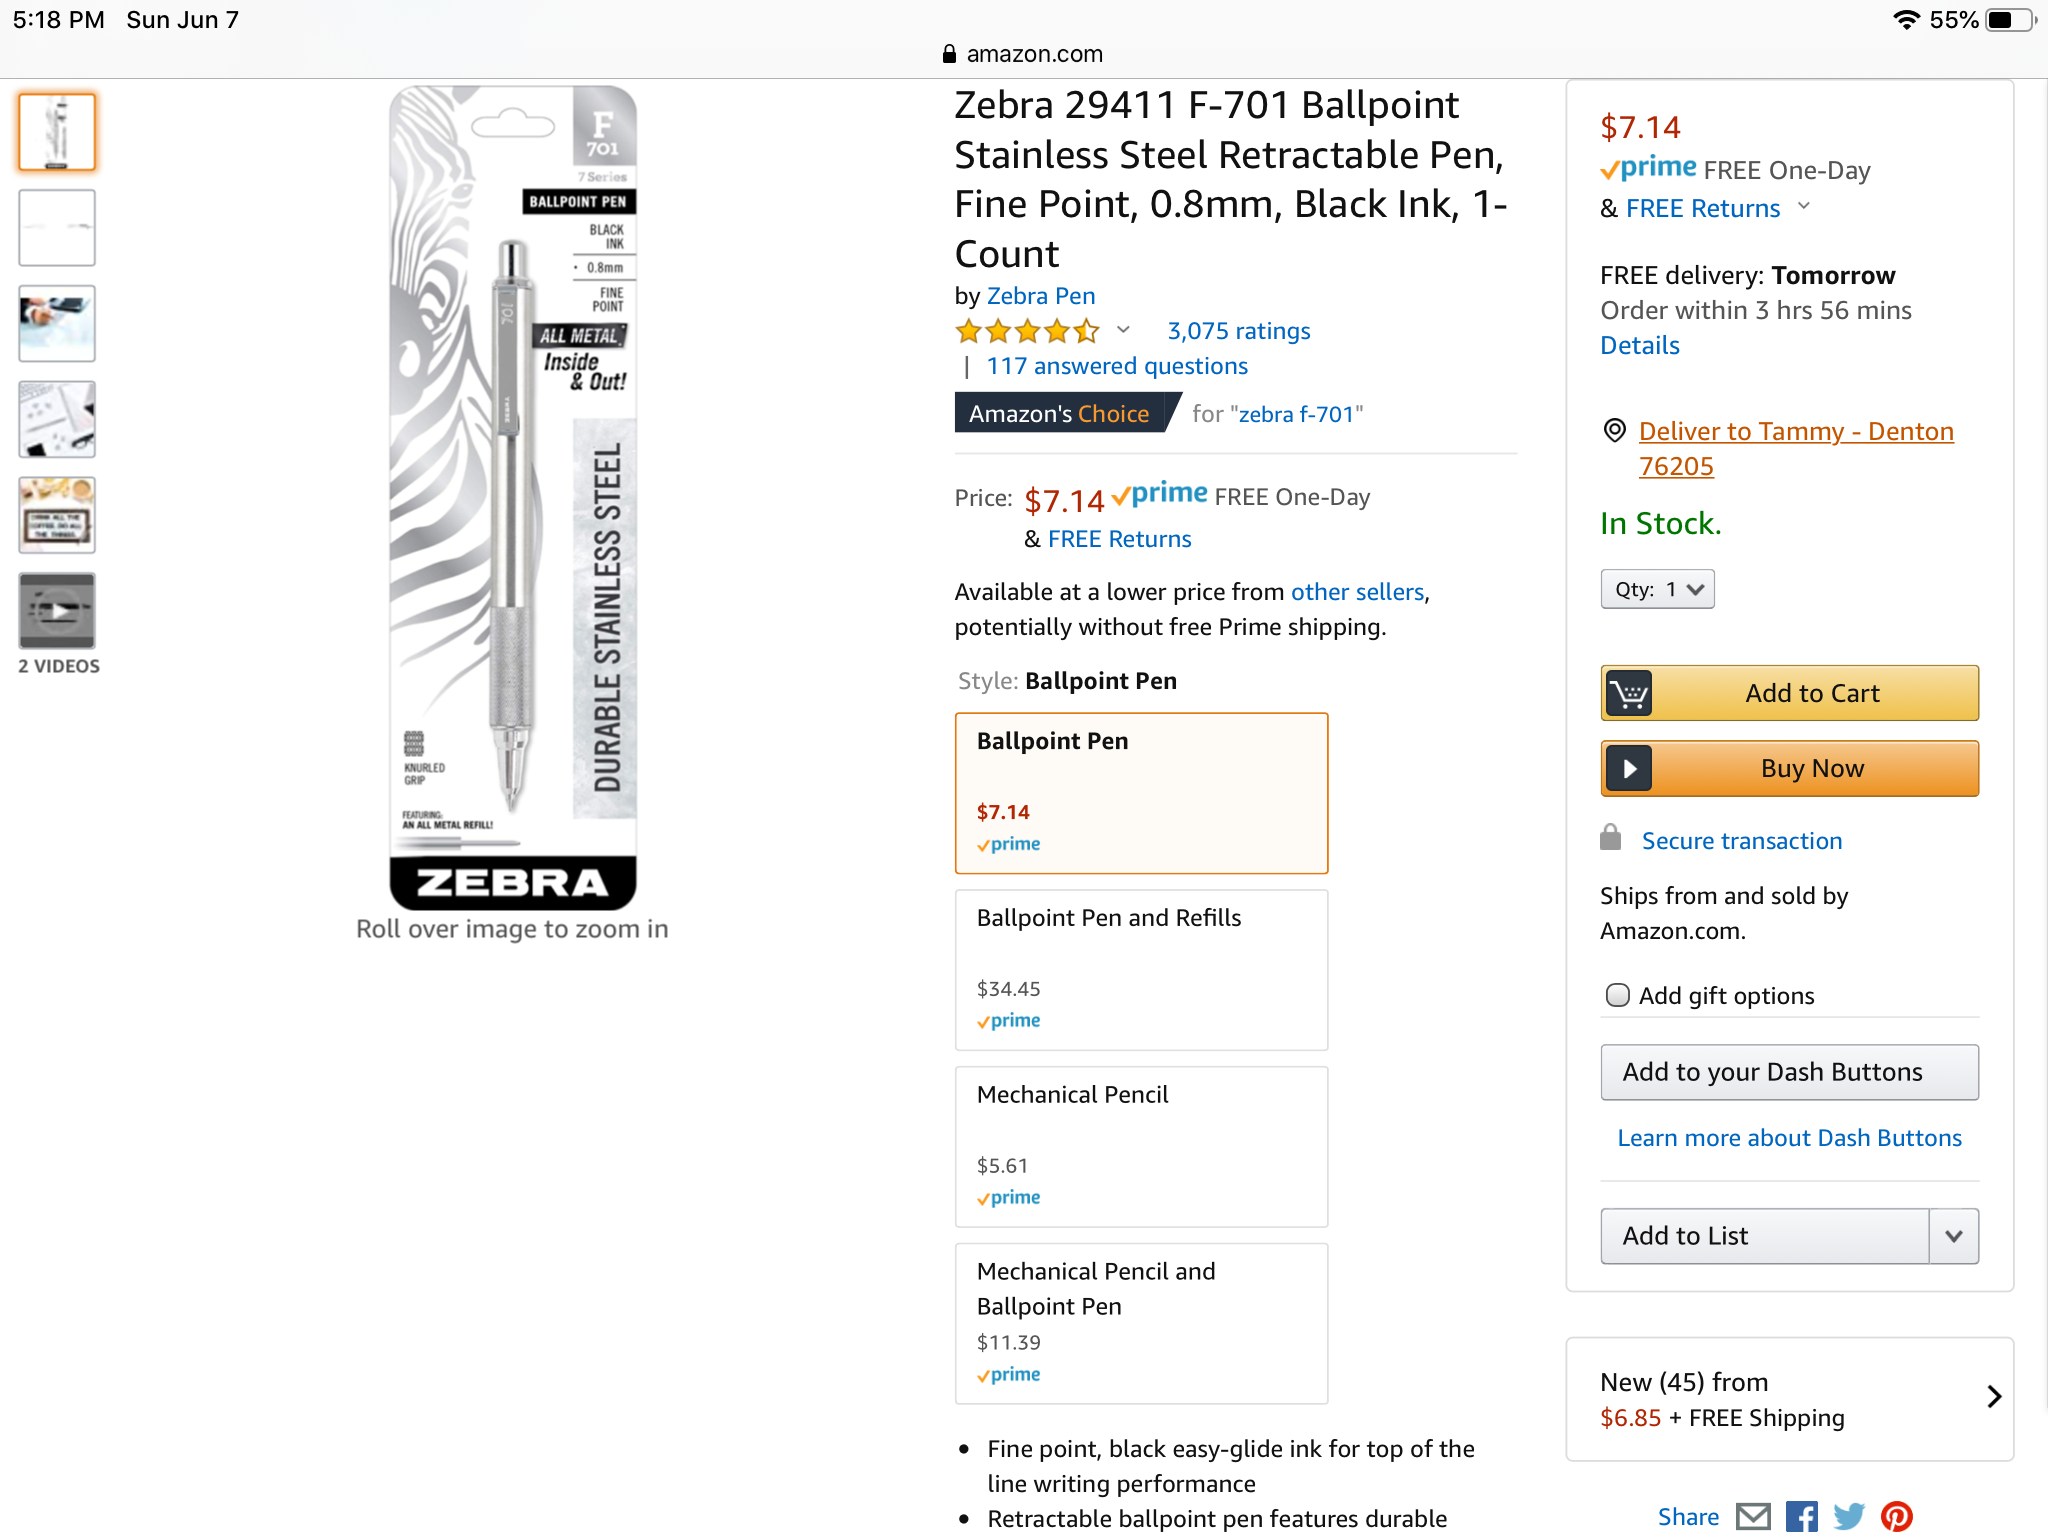The height and width of the screenshot is (1536, 2048).
Task: Open New (45) from offers chevron
Action: 1994,1397
